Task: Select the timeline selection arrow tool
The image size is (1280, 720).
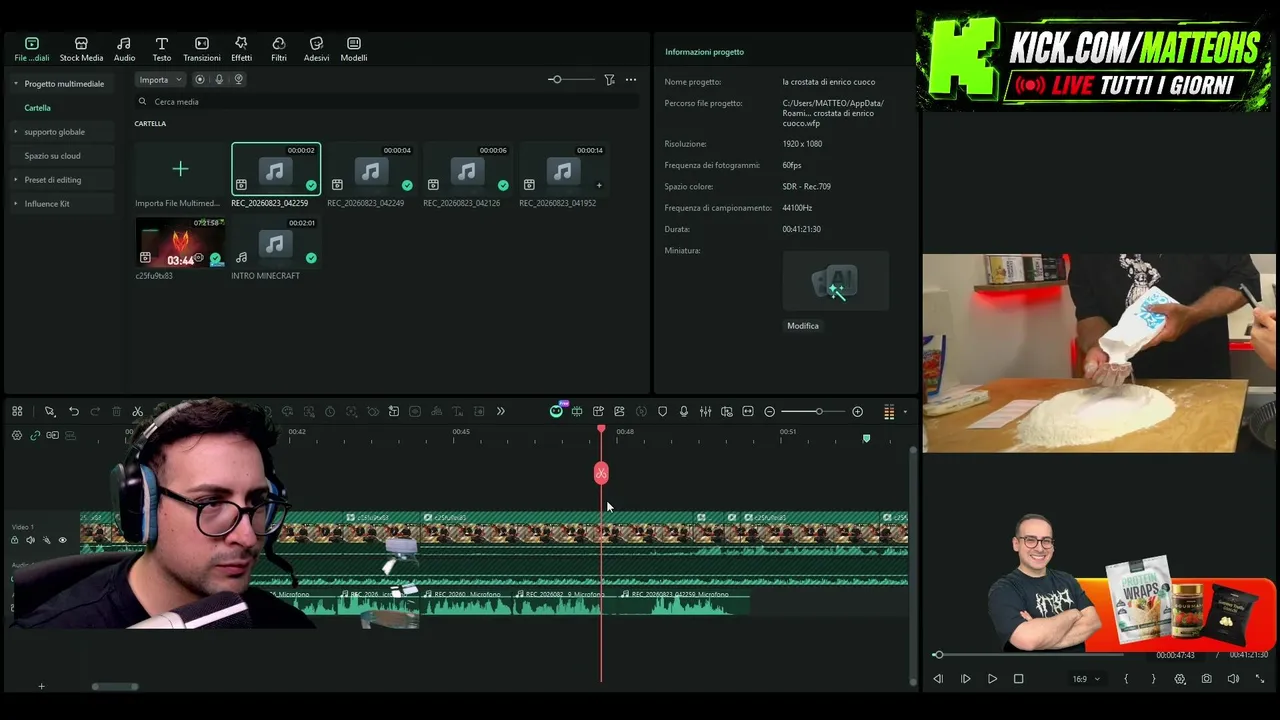Action: pyautogui.click(x=49, y=412)
